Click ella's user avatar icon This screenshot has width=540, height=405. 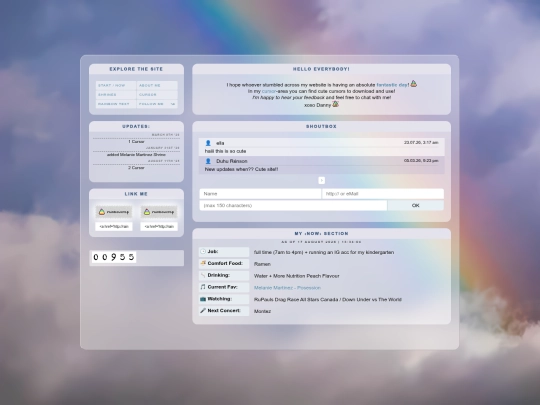click(208, 143)
